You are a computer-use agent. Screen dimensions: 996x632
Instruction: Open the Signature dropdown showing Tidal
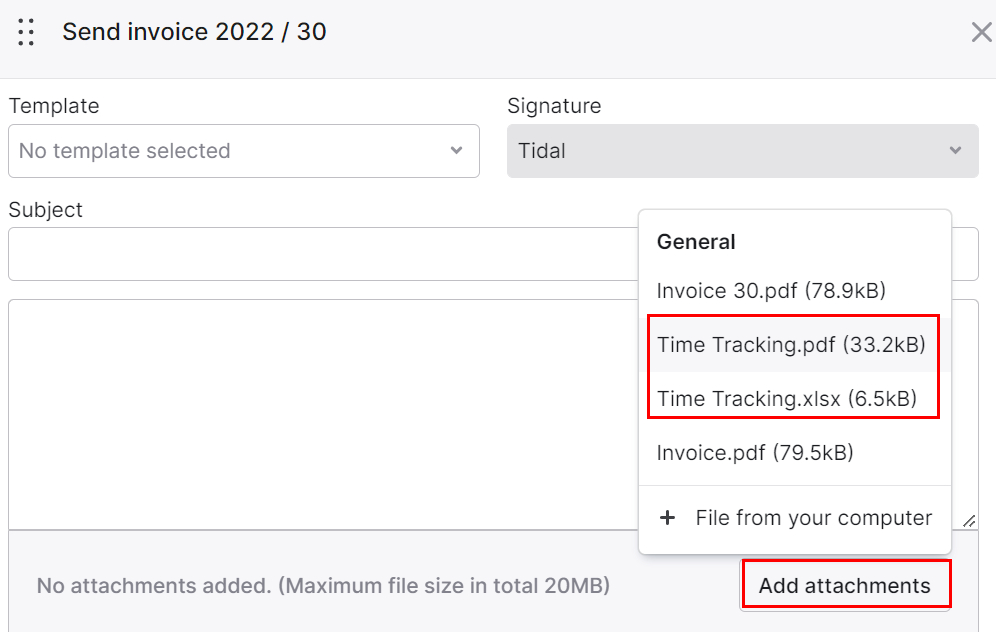point(743,151)
